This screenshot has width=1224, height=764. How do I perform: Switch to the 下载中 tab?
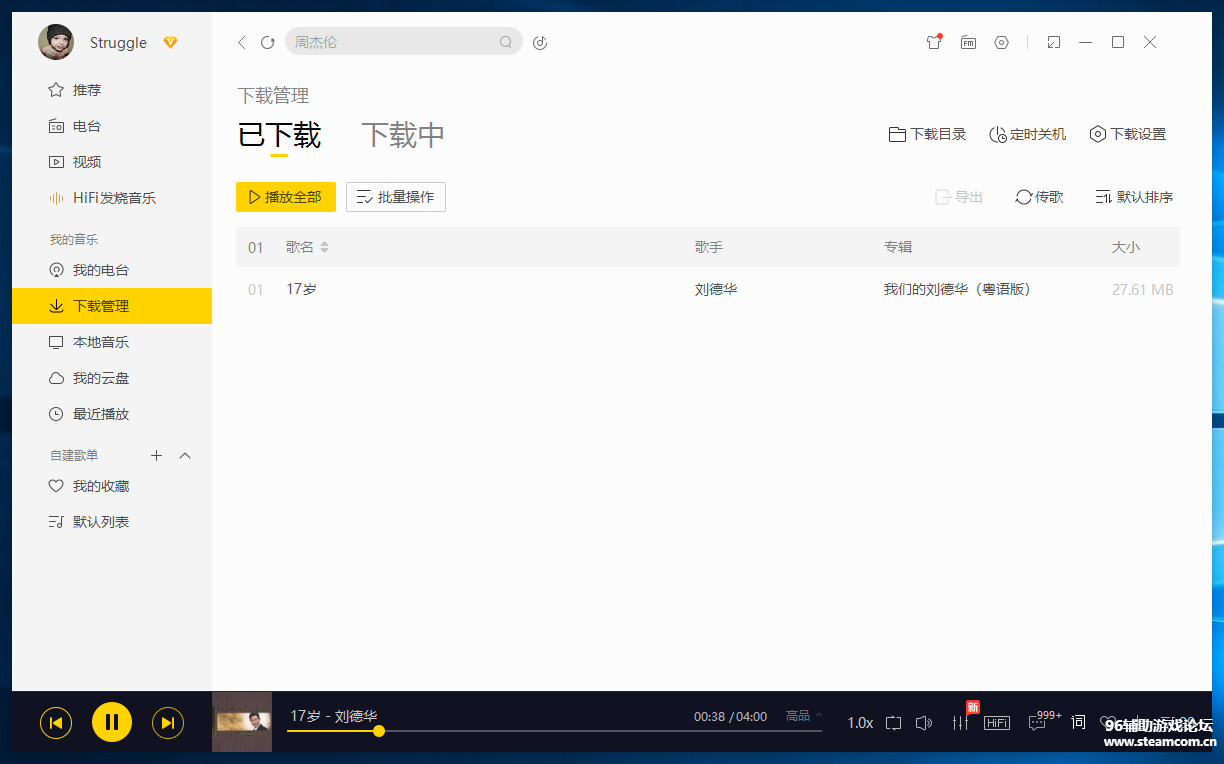coord(402,135)
